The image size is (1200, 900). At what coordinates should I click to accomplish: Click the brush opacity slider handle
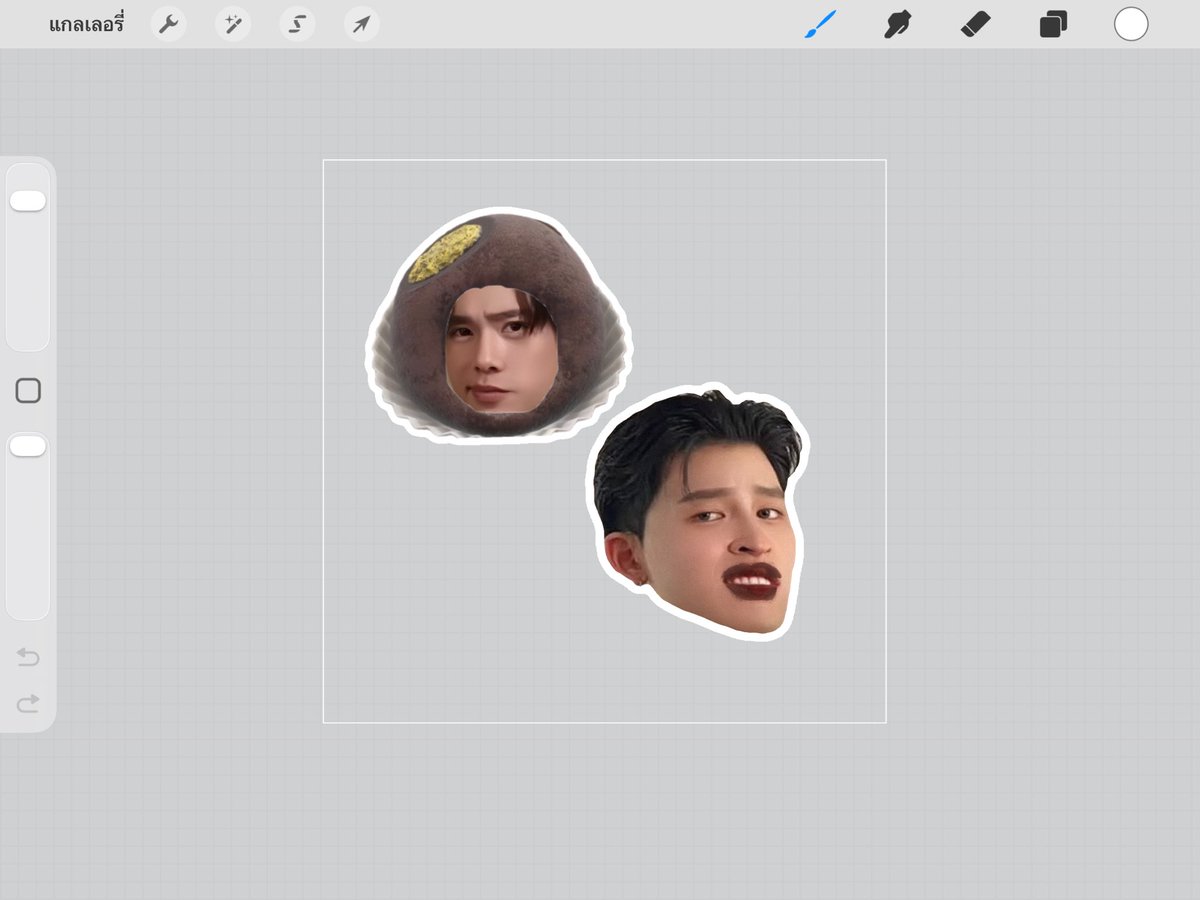coord(28,447)
